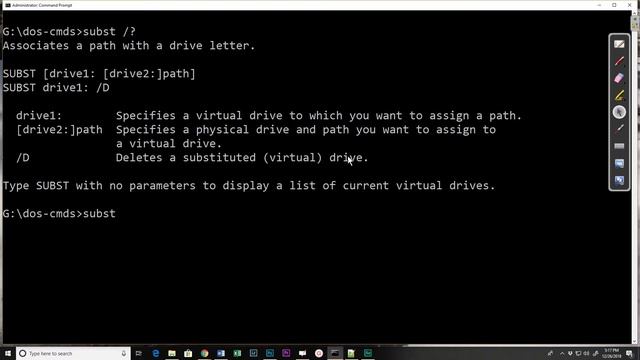
Task: Open Microsoft Excel from the taskbar
Action: 237,353
